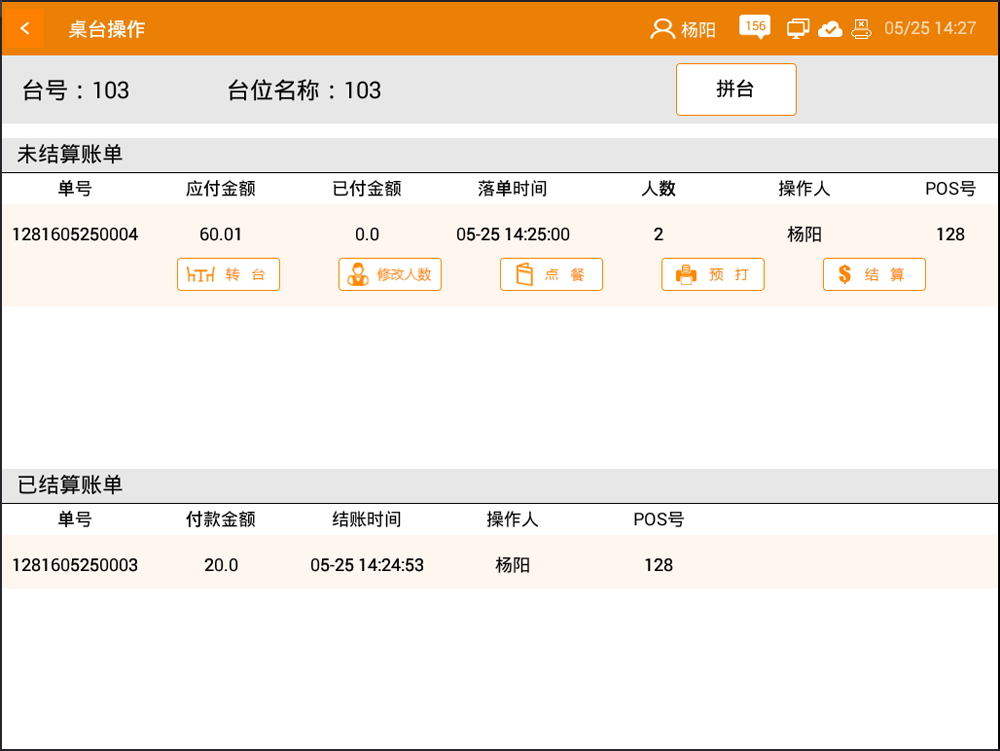Open the user profile icon for 杨阳

[663, 29]
